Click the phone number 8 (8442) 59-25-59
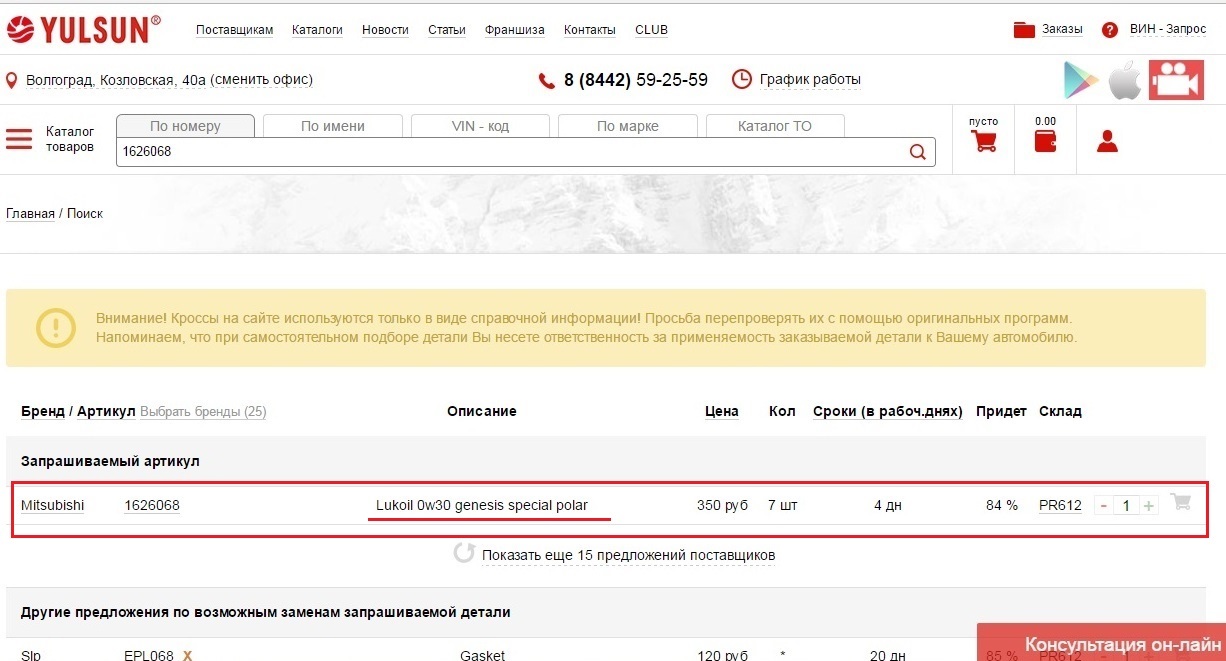Viewport: 1226px width, 661px height. coord(636,80)
